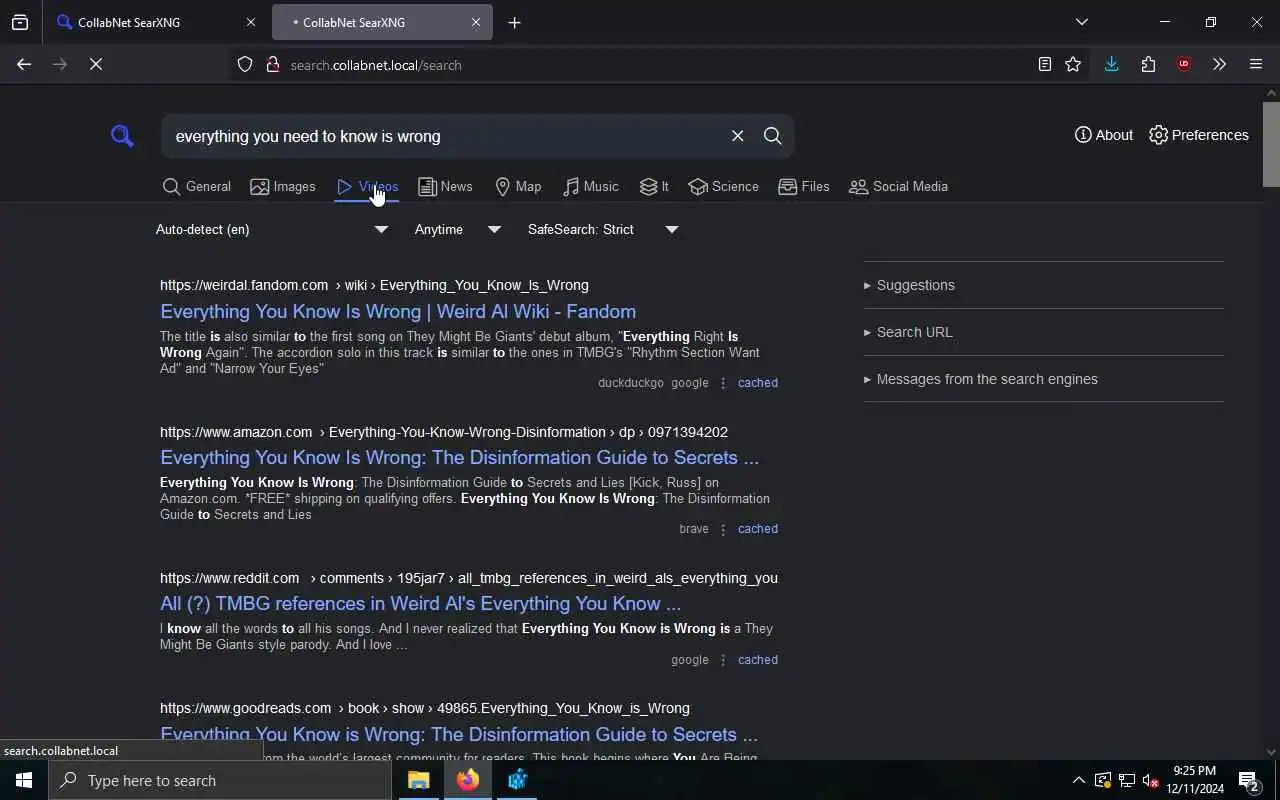Submit search with magnifier button
1280x800 pixels.
[772, 136]
